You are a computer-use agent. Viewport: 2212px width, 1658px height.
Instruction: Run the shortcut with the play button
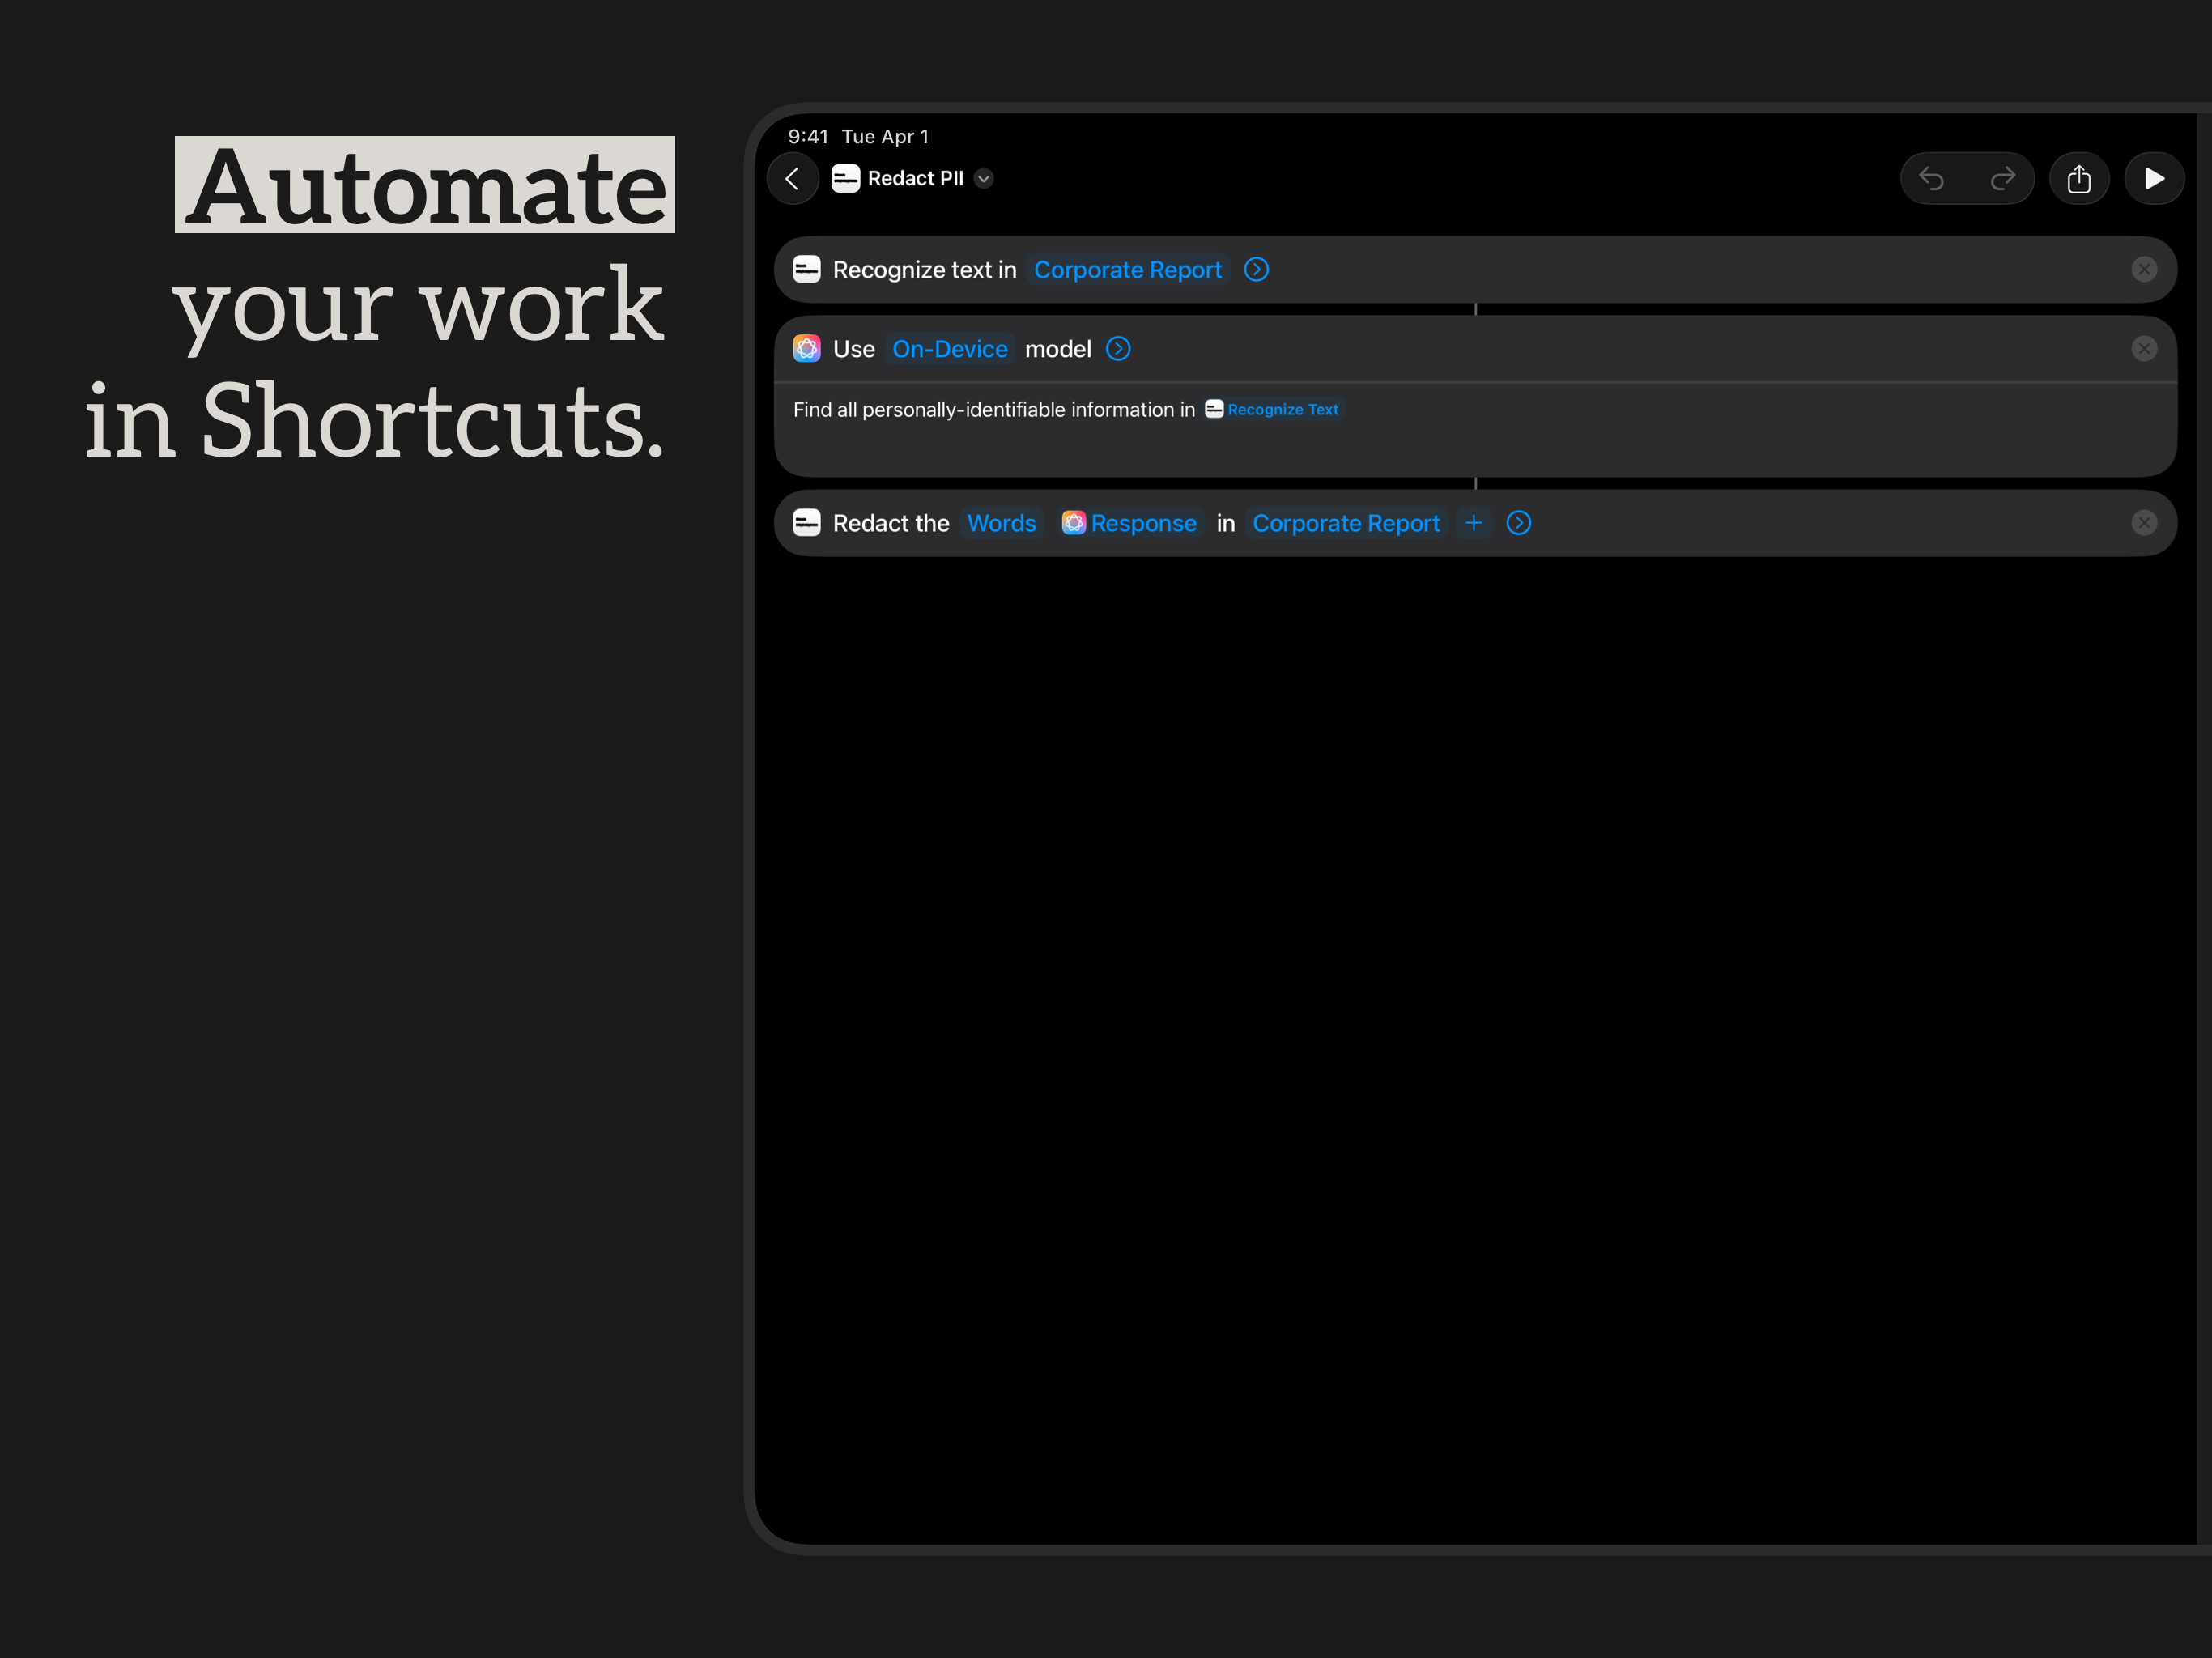pyautogui.click(x=2154, y=179)
